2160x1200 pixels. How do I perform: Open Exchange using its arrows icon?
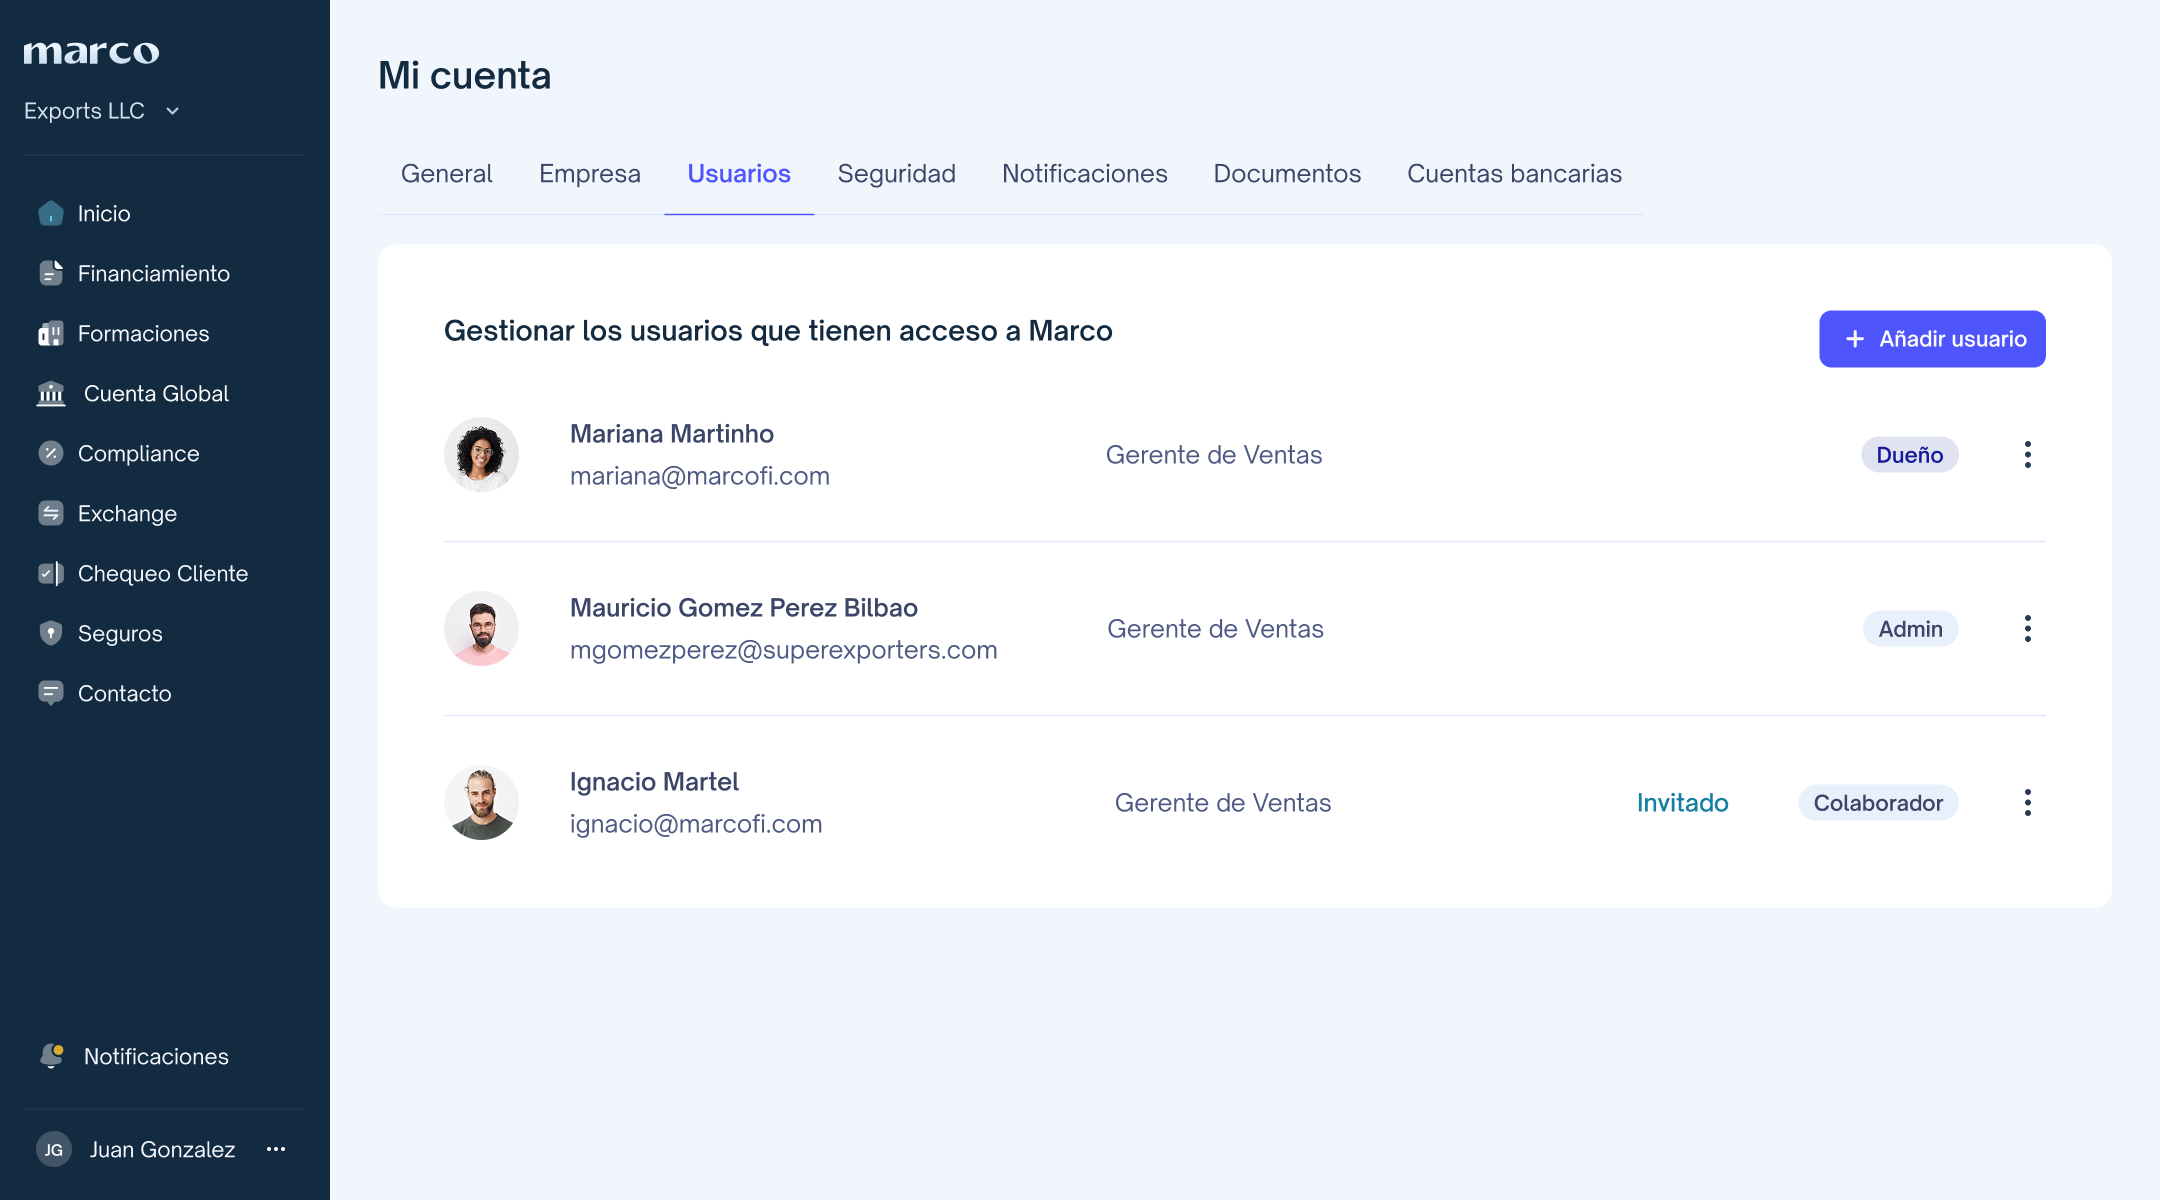pos(51,513)
